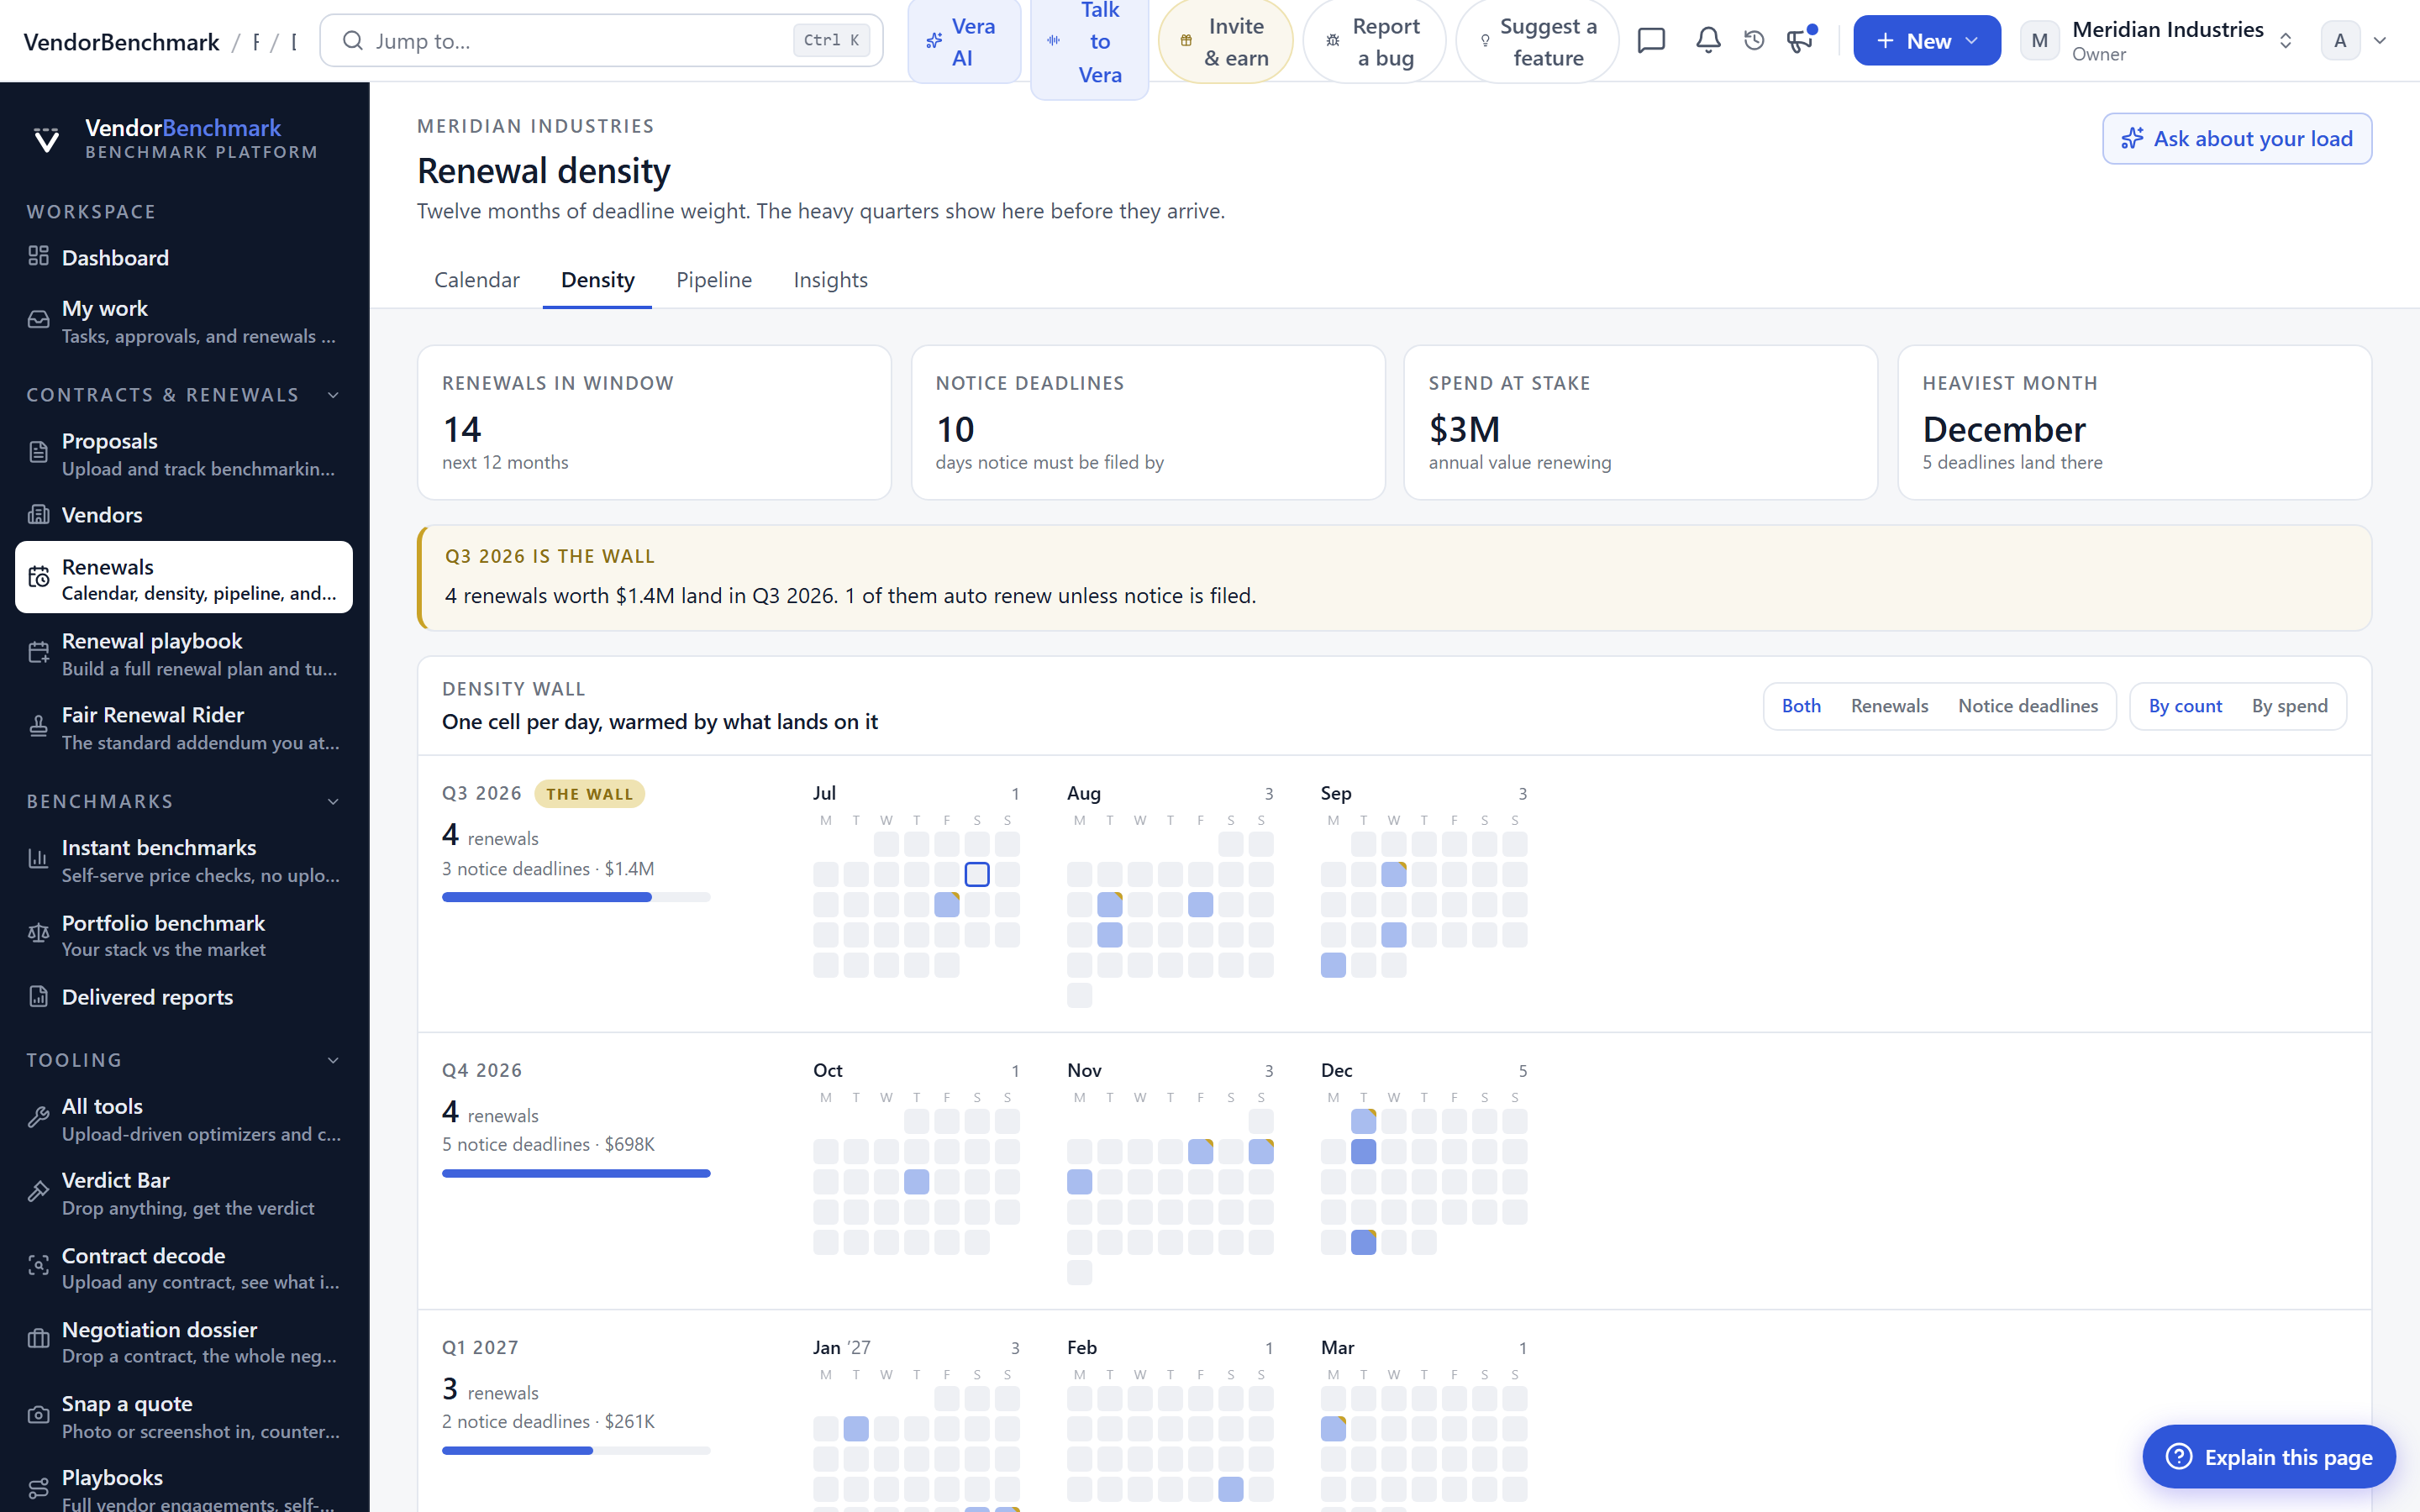
Task: Collapse the Benchmarks sidebar section
Action: click(333, 802)
